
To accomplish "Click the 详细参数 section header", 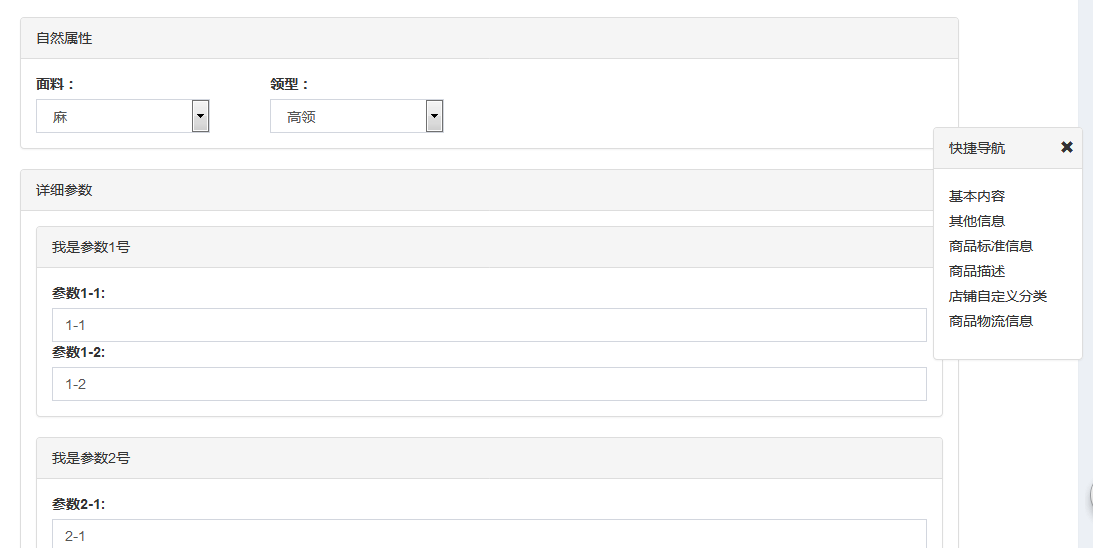I will [x=489, y=190].
